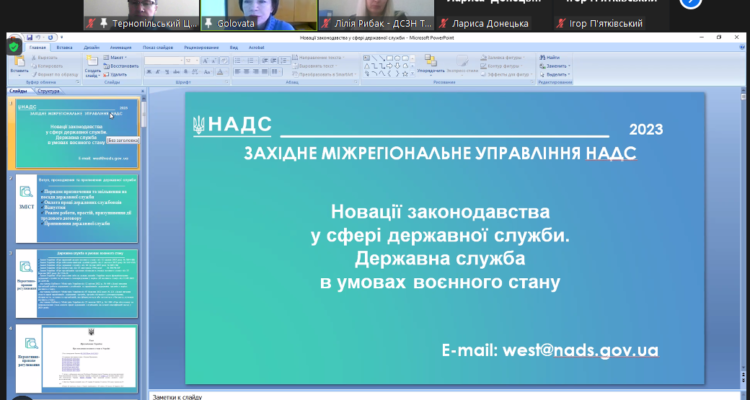Viewport: 750px width, 400px height.
Task: Click the Восстановить button
Action: click(x=121, y=66)
